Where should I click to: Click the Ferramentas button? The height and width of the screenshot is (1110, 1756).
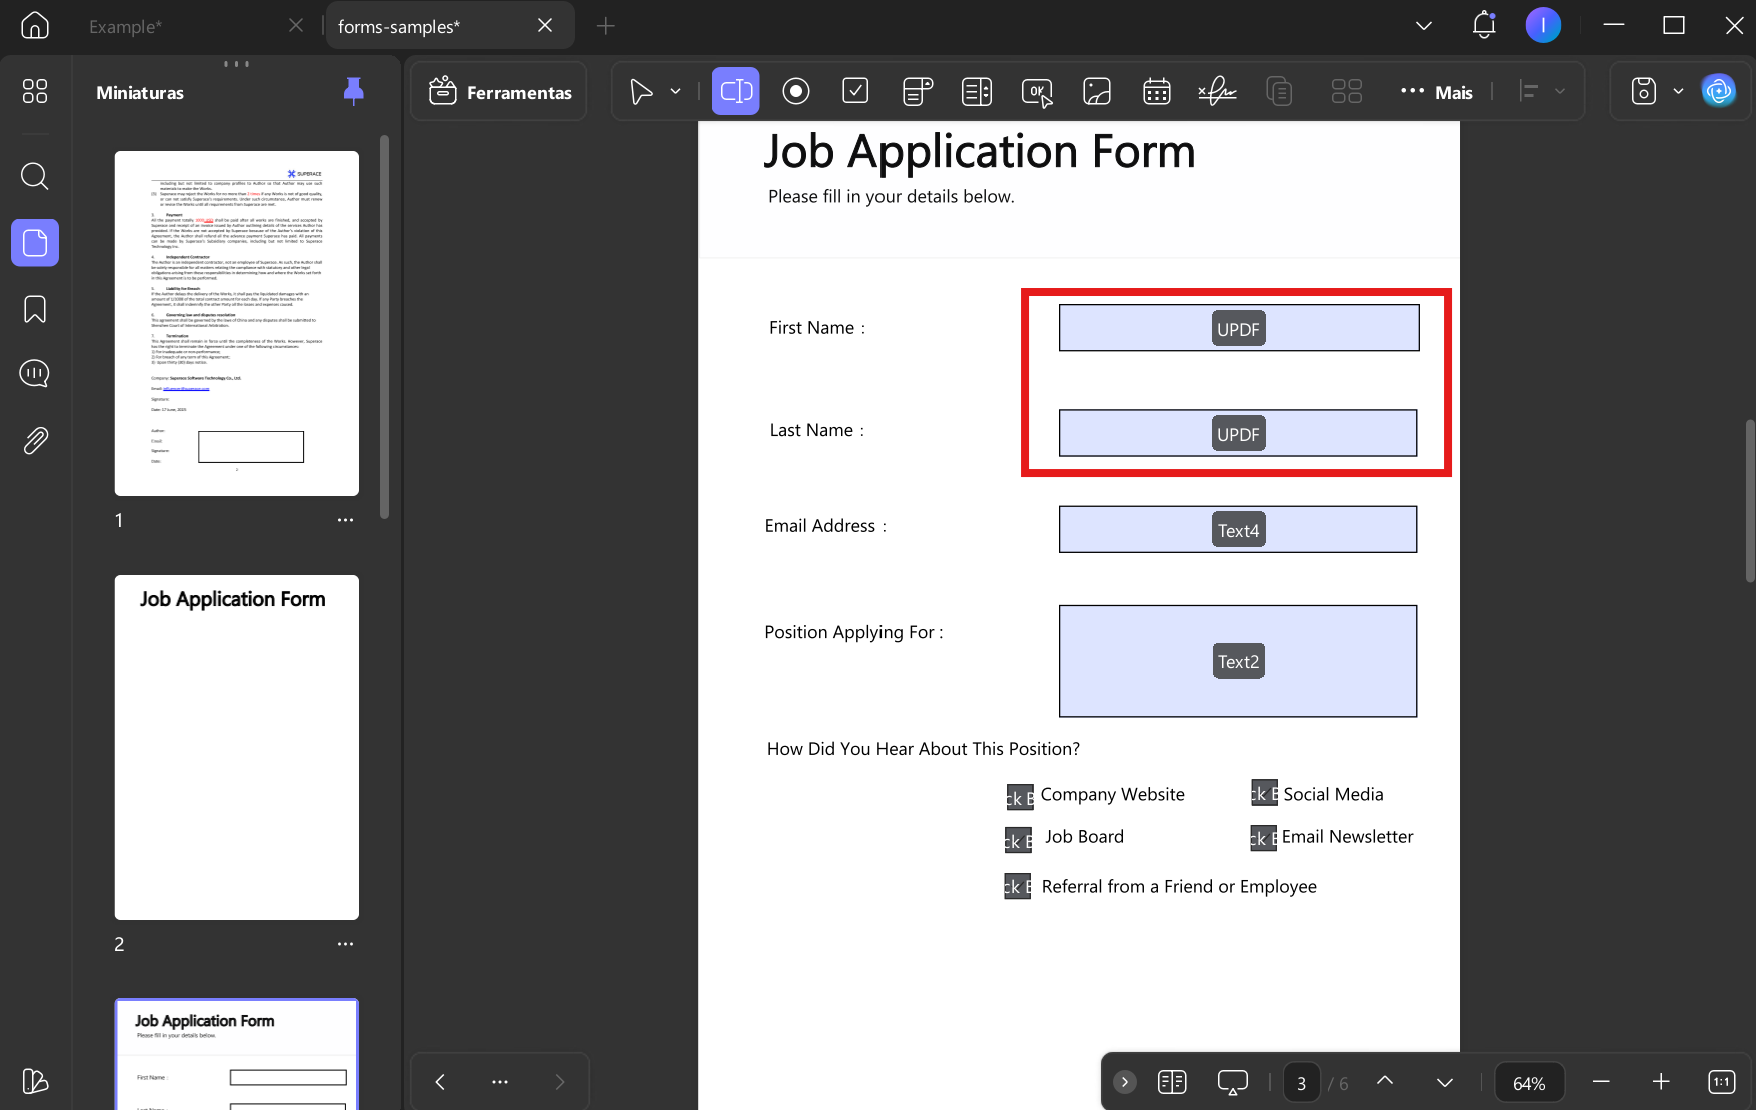[500, 92]
